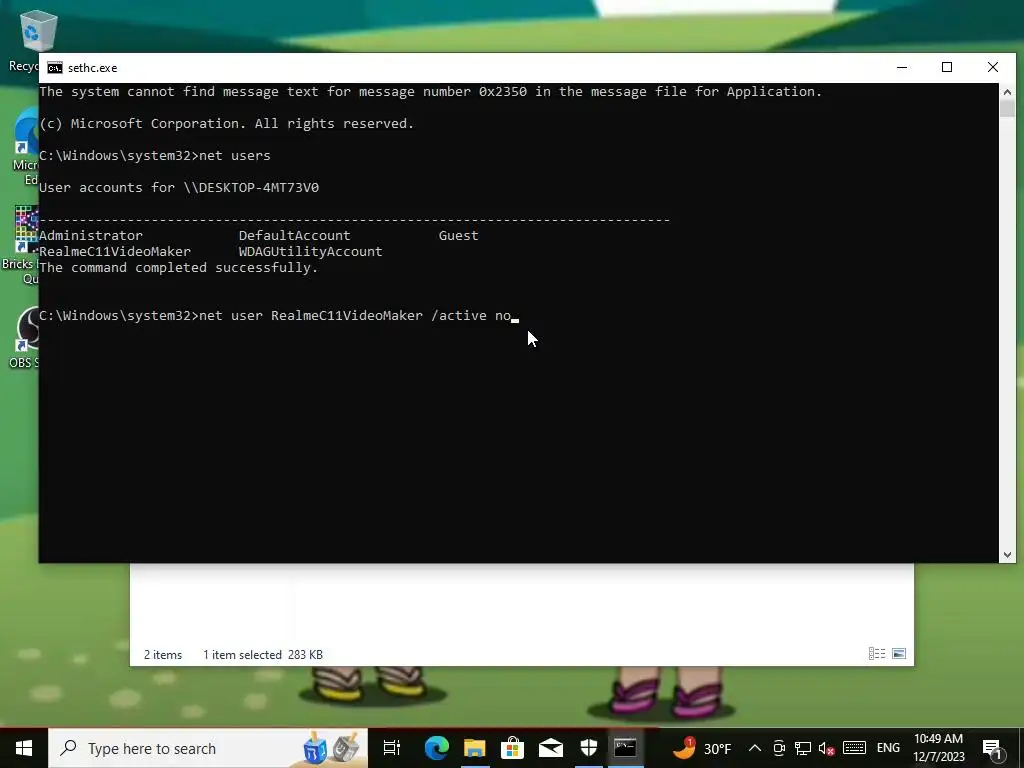
Task: Open Windows Security shield on the taskbar
Action: click(588, 748)
